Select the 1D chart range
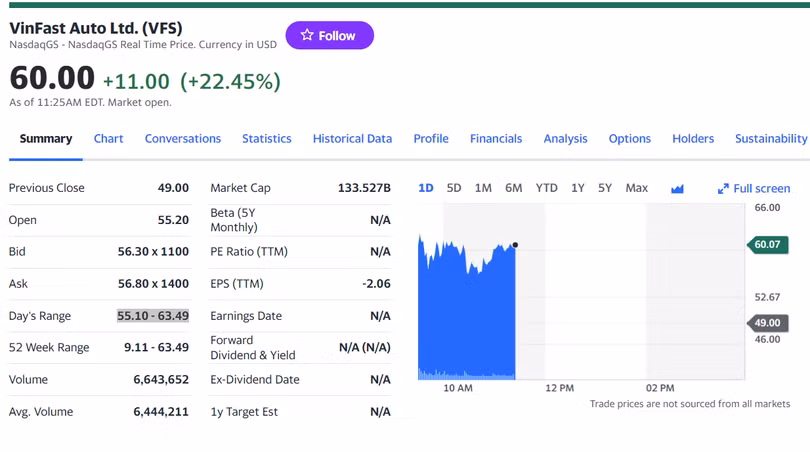Viewport: 810px width, 452px height. 425,188
